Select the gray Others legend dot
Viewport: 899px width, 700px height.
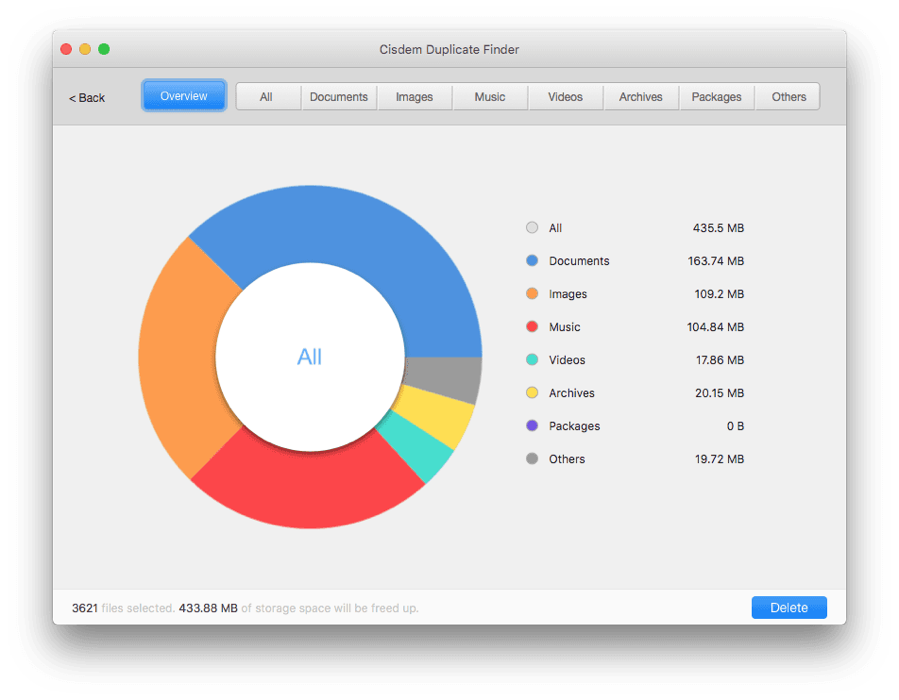tap(532, 459)
